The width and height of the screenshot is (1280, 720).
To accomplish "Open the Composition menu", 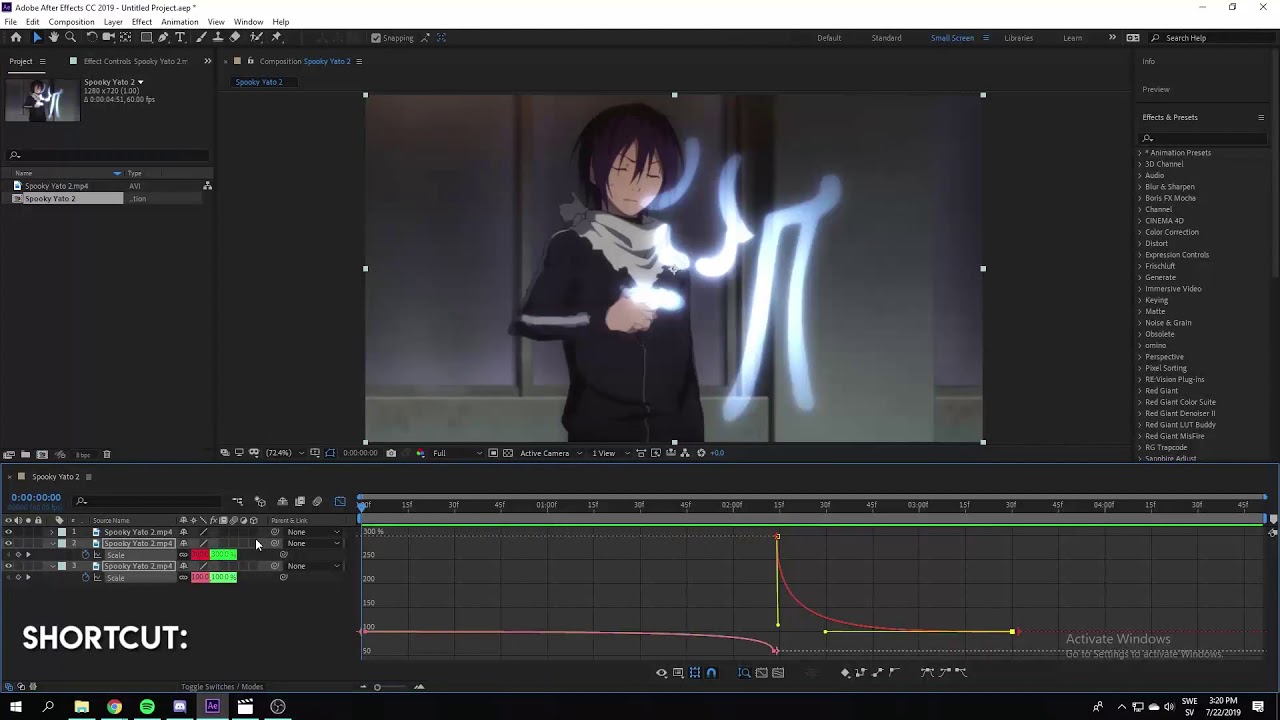I will click(71, 22).
